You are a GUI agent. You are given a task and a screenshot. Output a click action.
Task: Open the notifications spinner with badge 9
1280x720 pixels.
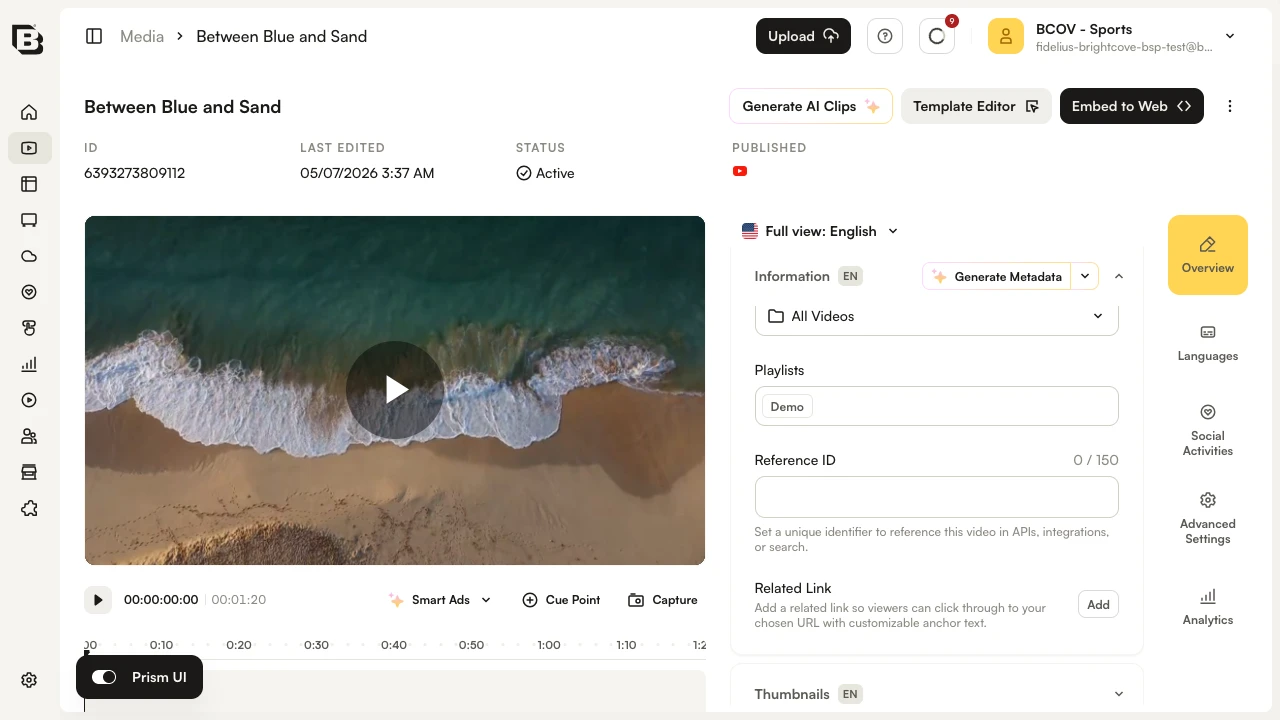click(937, 36)
